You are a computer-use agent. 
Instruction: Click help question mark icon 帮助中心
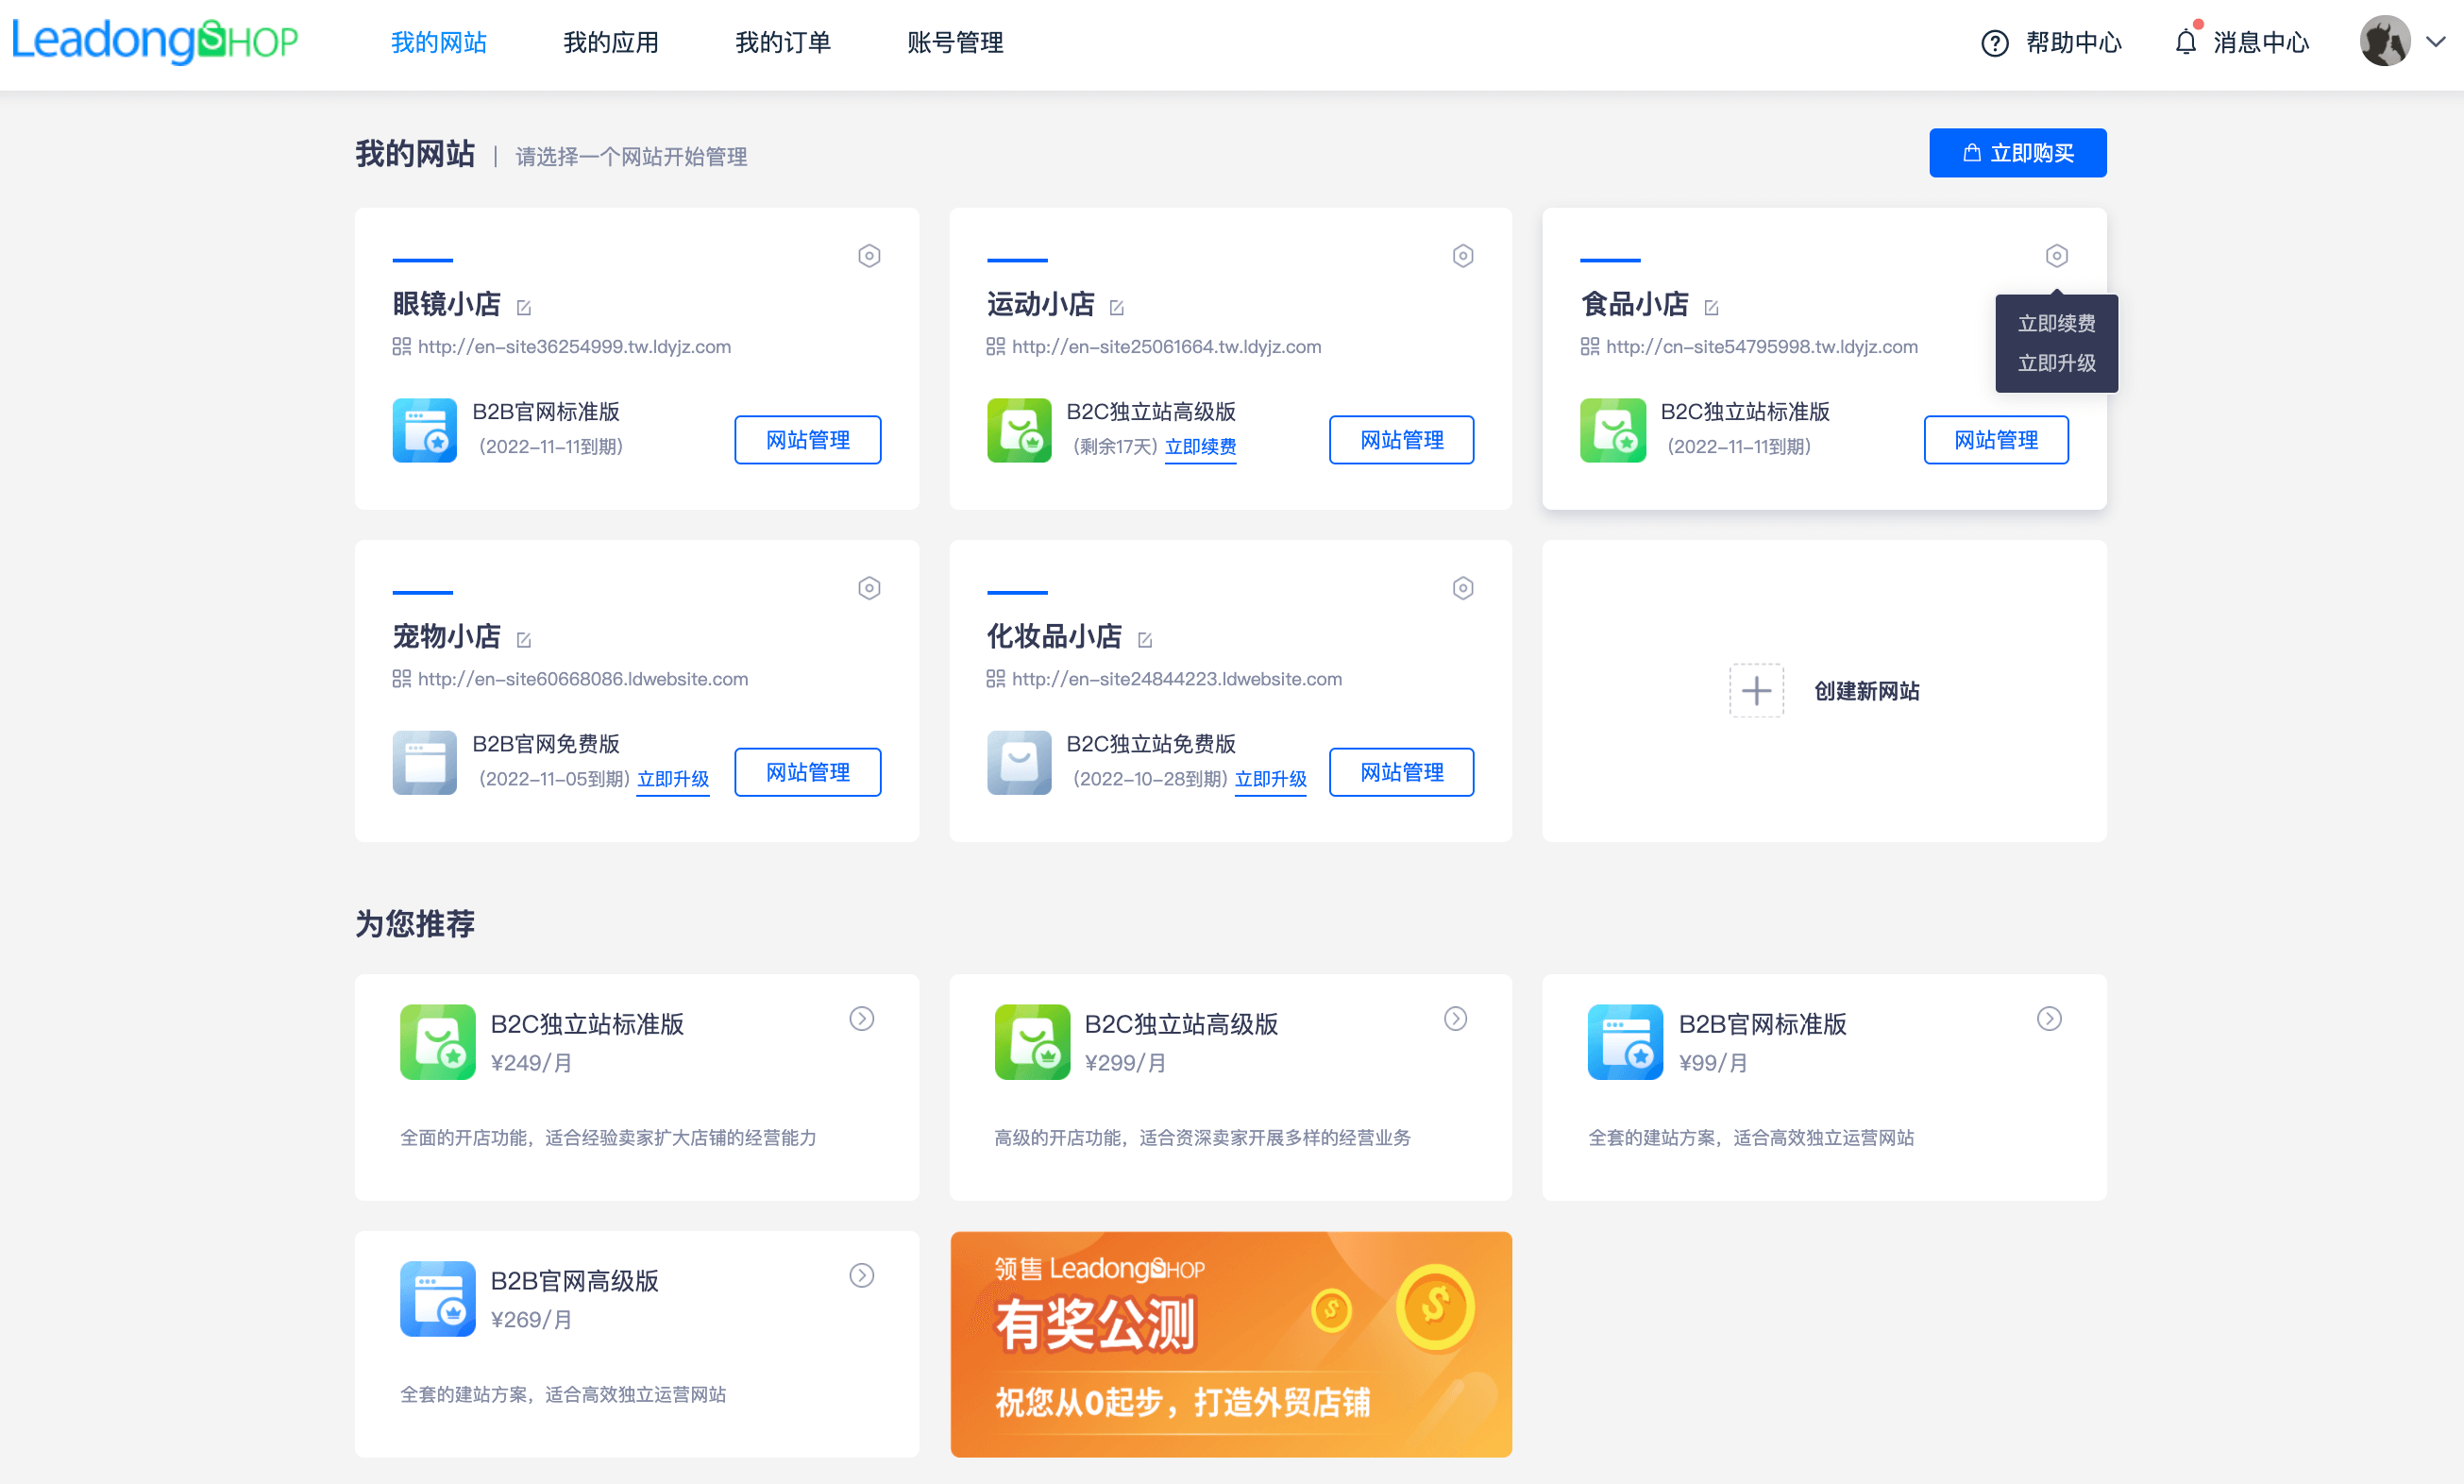1994,43
